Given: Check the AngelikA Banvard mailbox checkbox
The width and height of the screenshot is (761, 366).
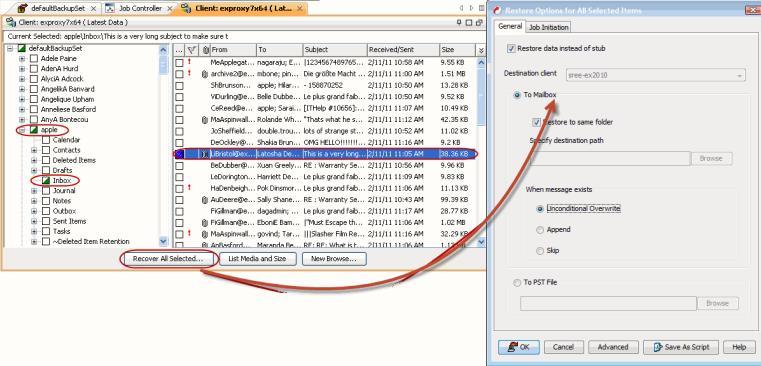Looking at the screenshot, I should pyautogui.click(x=33, y=89).
